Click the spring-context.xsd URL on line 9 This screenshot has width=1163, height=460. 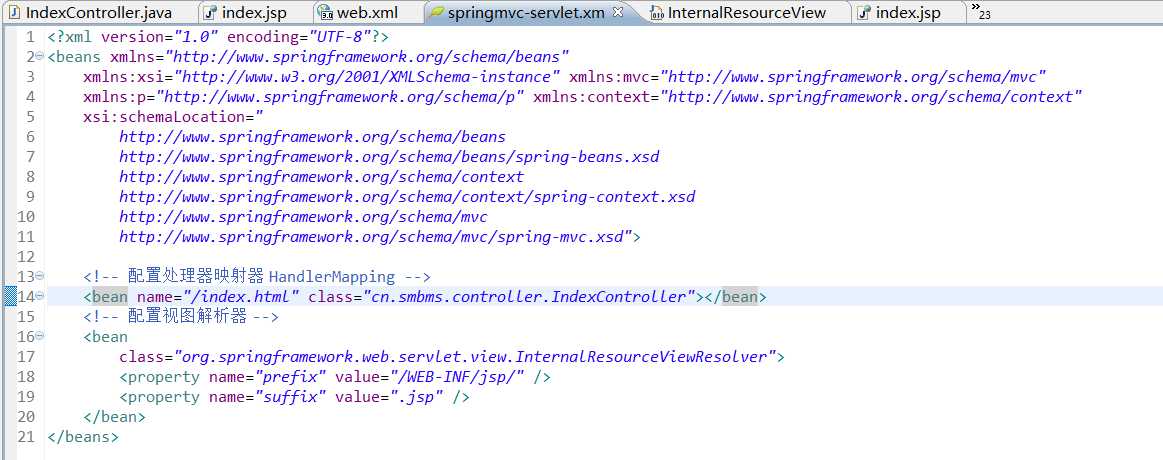(x=407, y=197)
